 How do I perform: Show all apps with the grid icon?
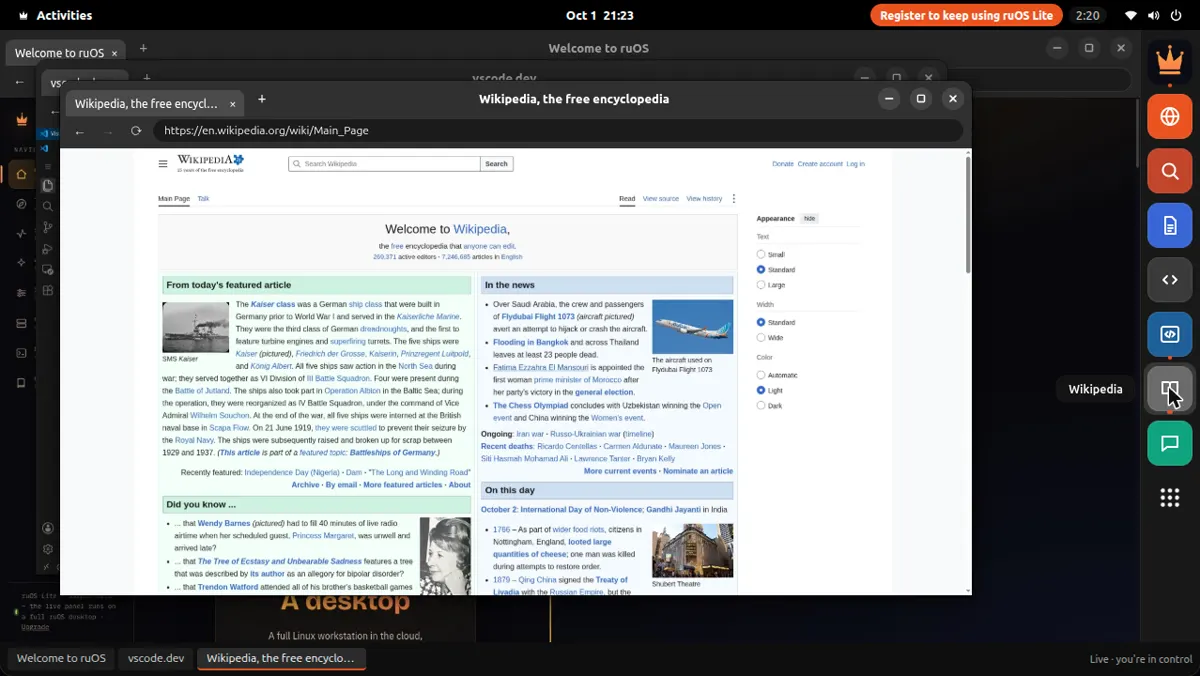click(x=1169, y=497)
